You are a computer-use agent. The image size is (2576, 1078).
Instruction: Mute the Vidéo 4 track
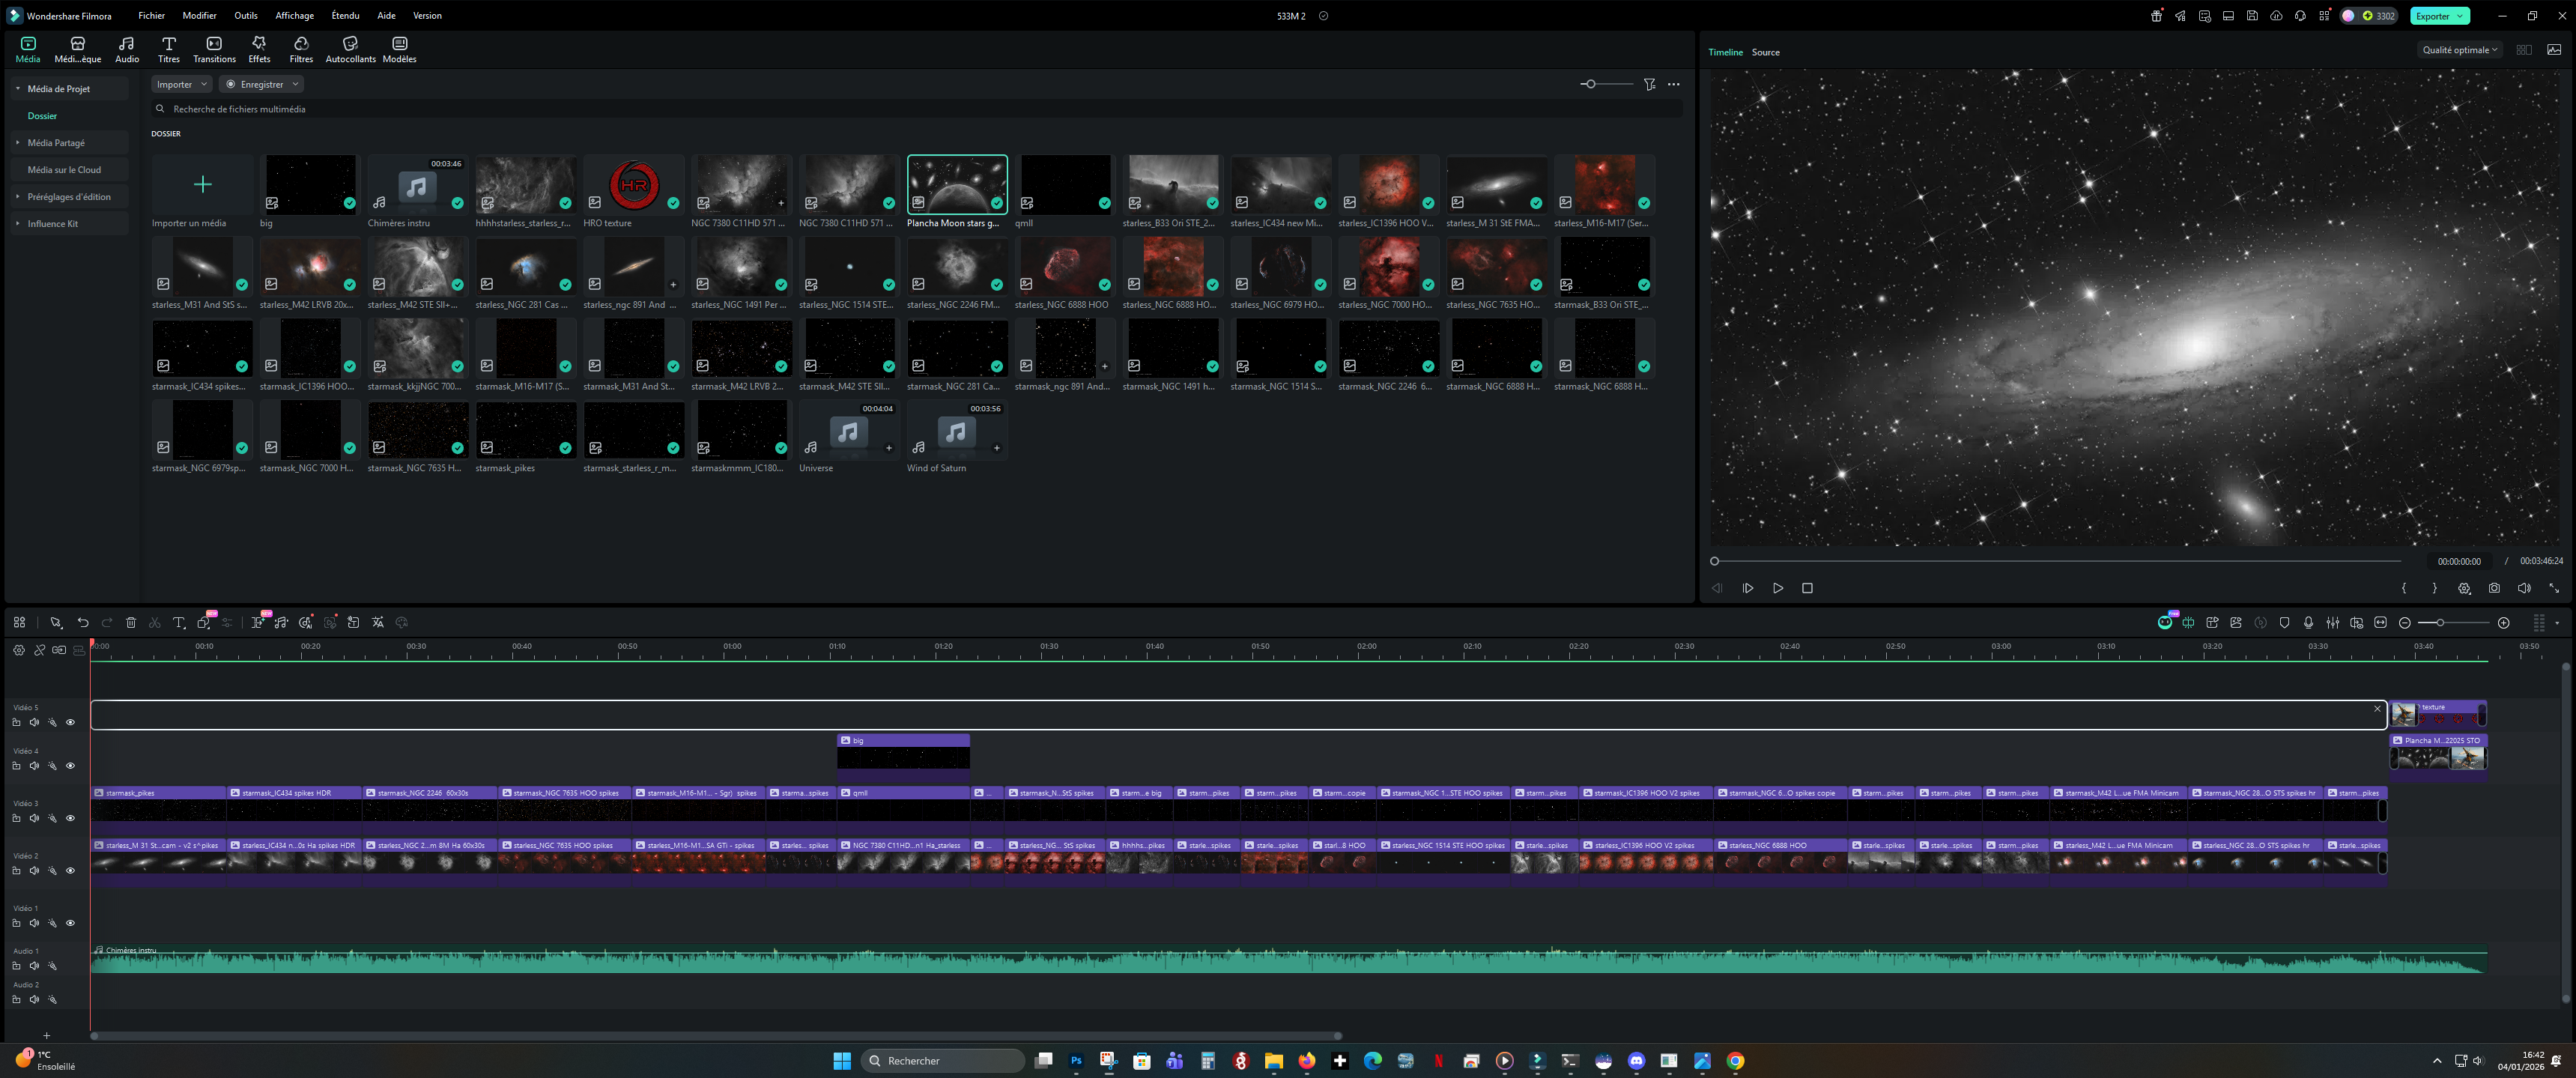(34, 766)
